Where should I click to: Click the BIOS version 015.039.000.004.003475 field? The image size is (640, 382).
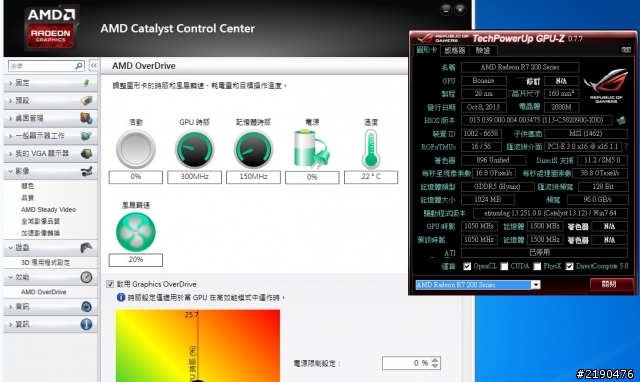pos(536,120)
